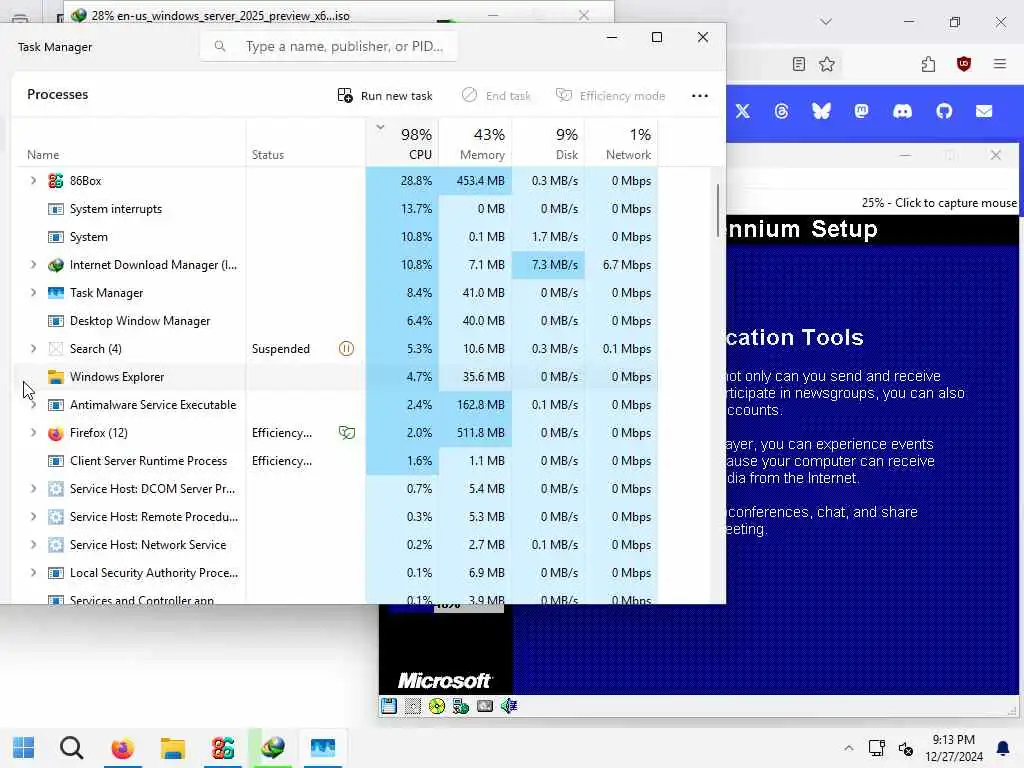Sort processes by the CPU column
1024x768 pixels.
tap(420, 155)
